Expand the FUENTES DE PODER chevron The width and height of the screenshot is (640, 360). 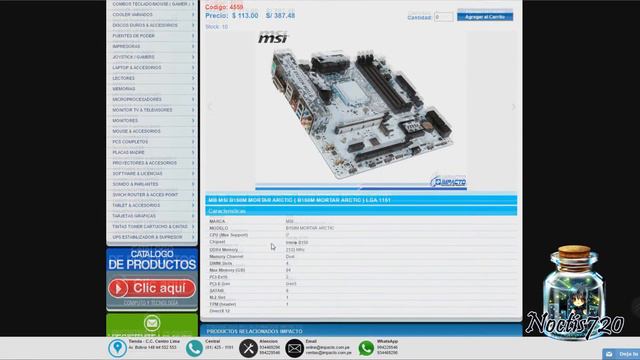[x=193, y=36]
